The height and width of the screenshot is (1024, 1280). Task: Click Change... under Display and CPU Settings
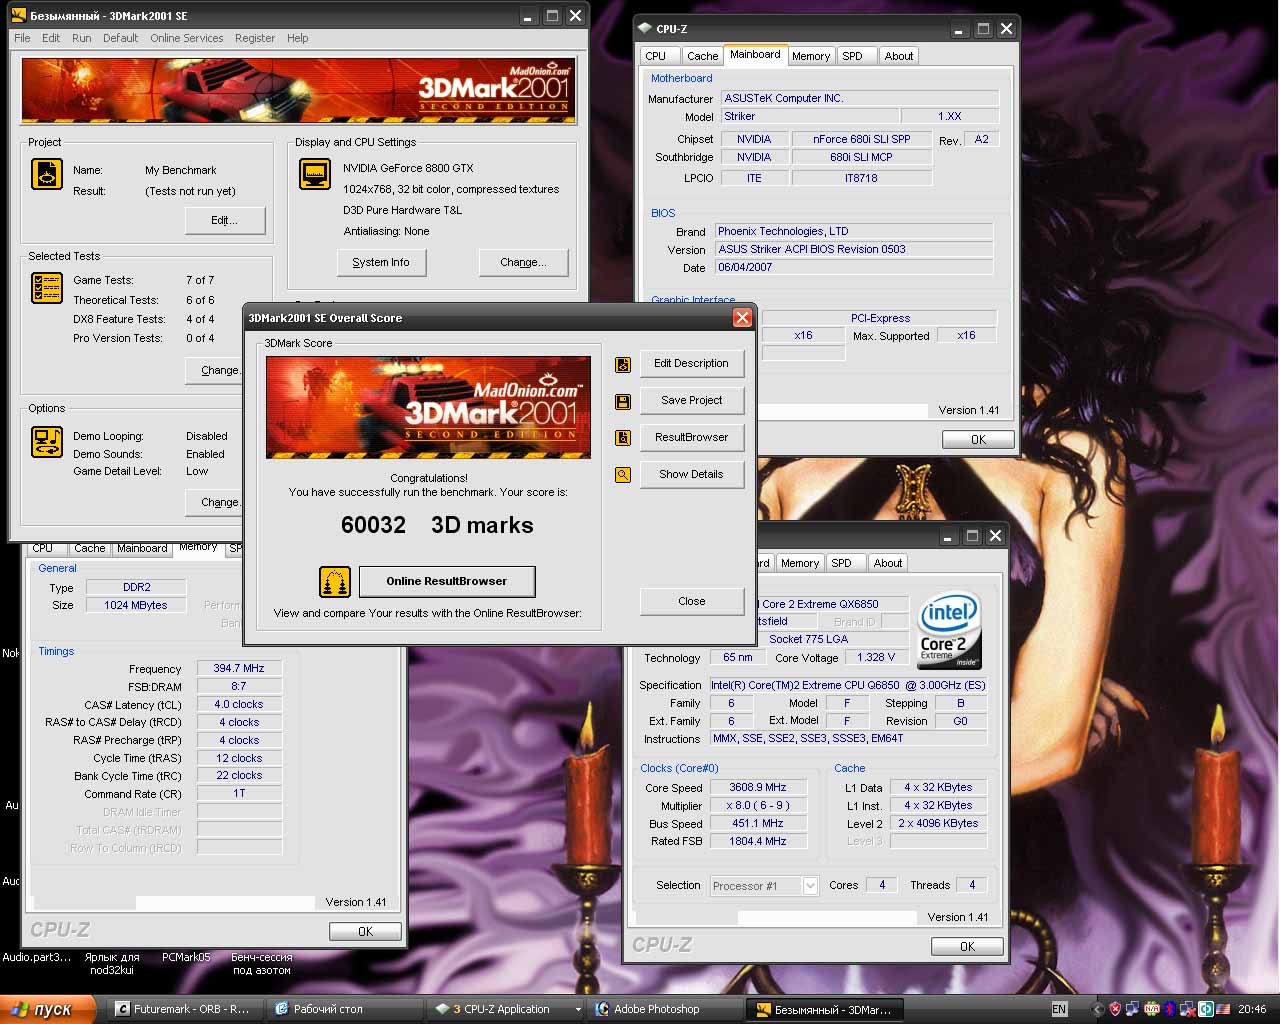[x=524, y=262]
